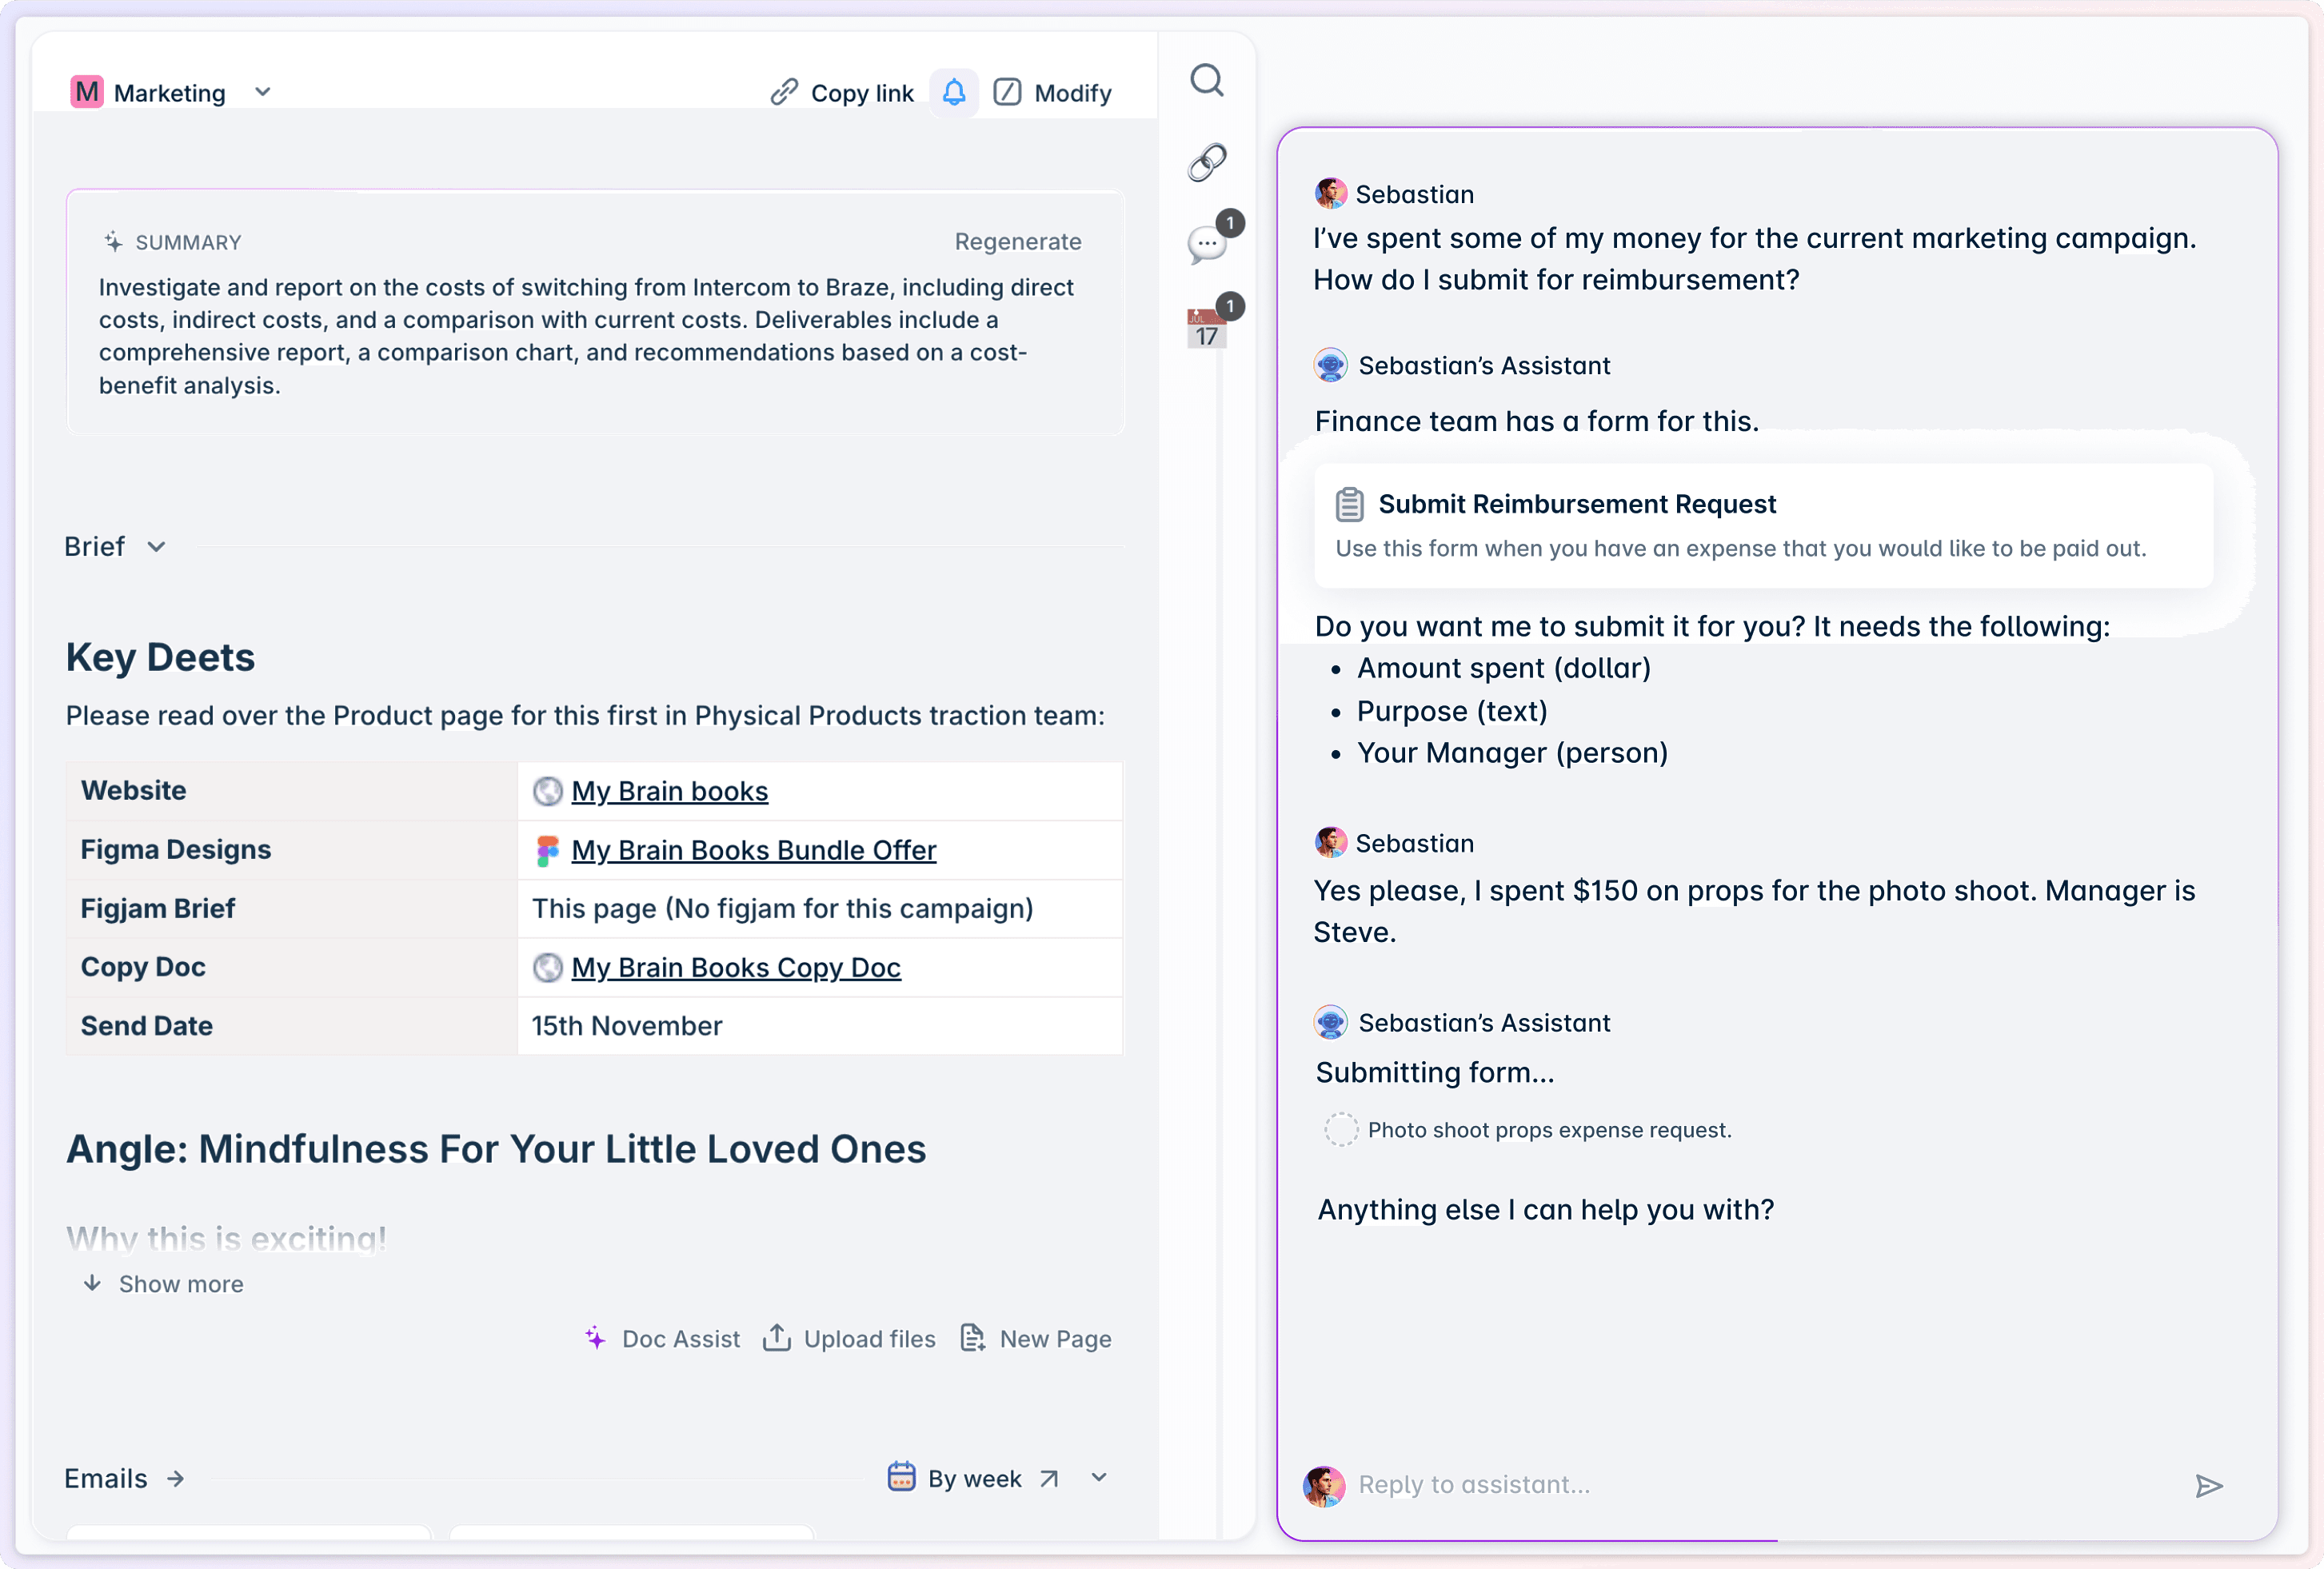This screenshot has height=1569, width=2324.
Task: Open the My Brain books link
Action: coord(669,791)
